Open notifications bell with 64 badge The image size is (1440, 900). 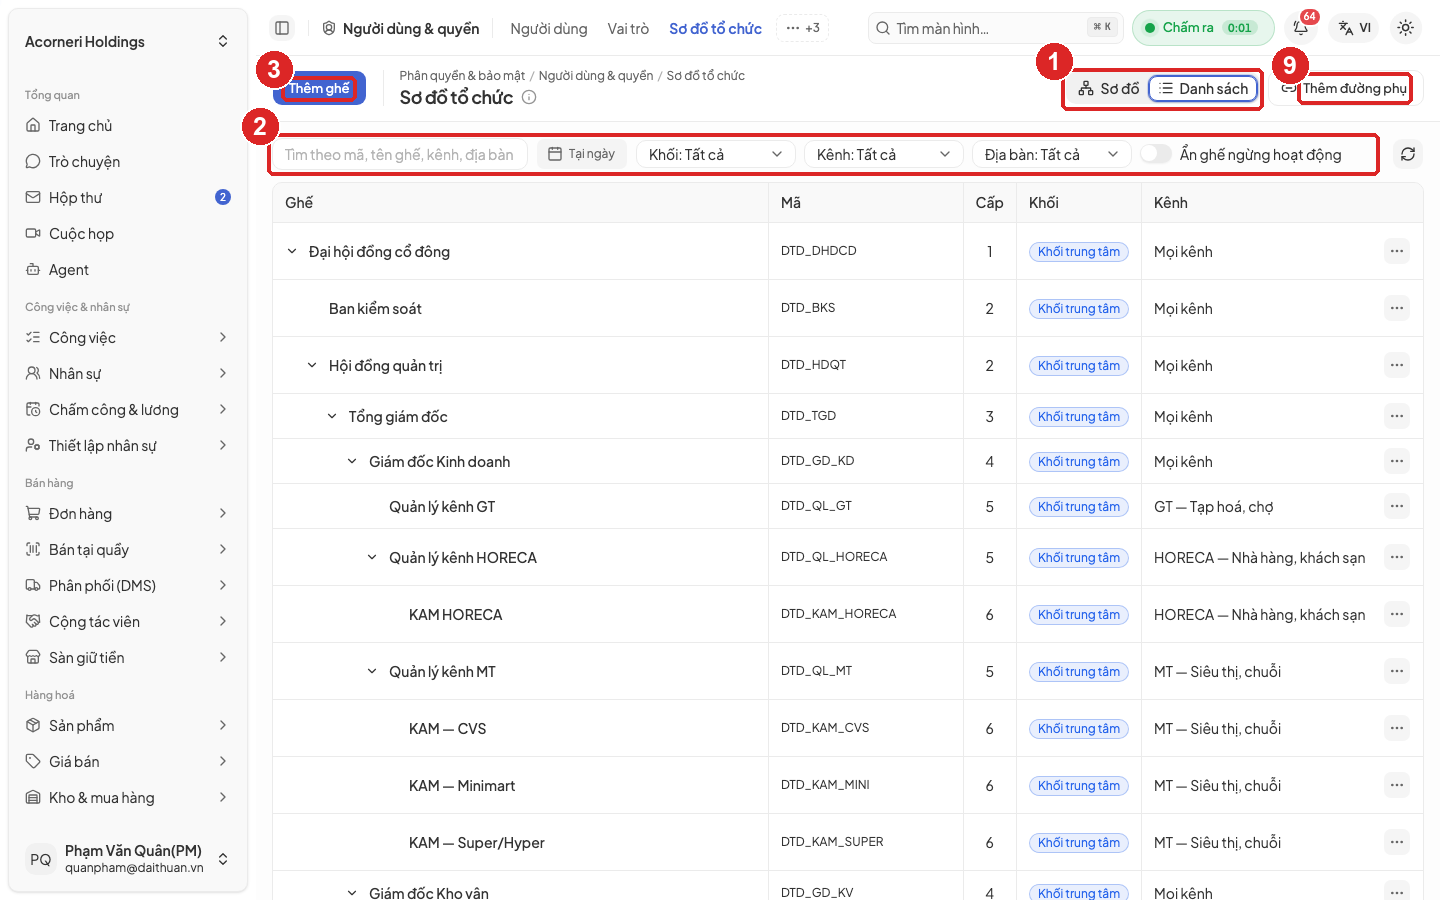click(1302, 28)
